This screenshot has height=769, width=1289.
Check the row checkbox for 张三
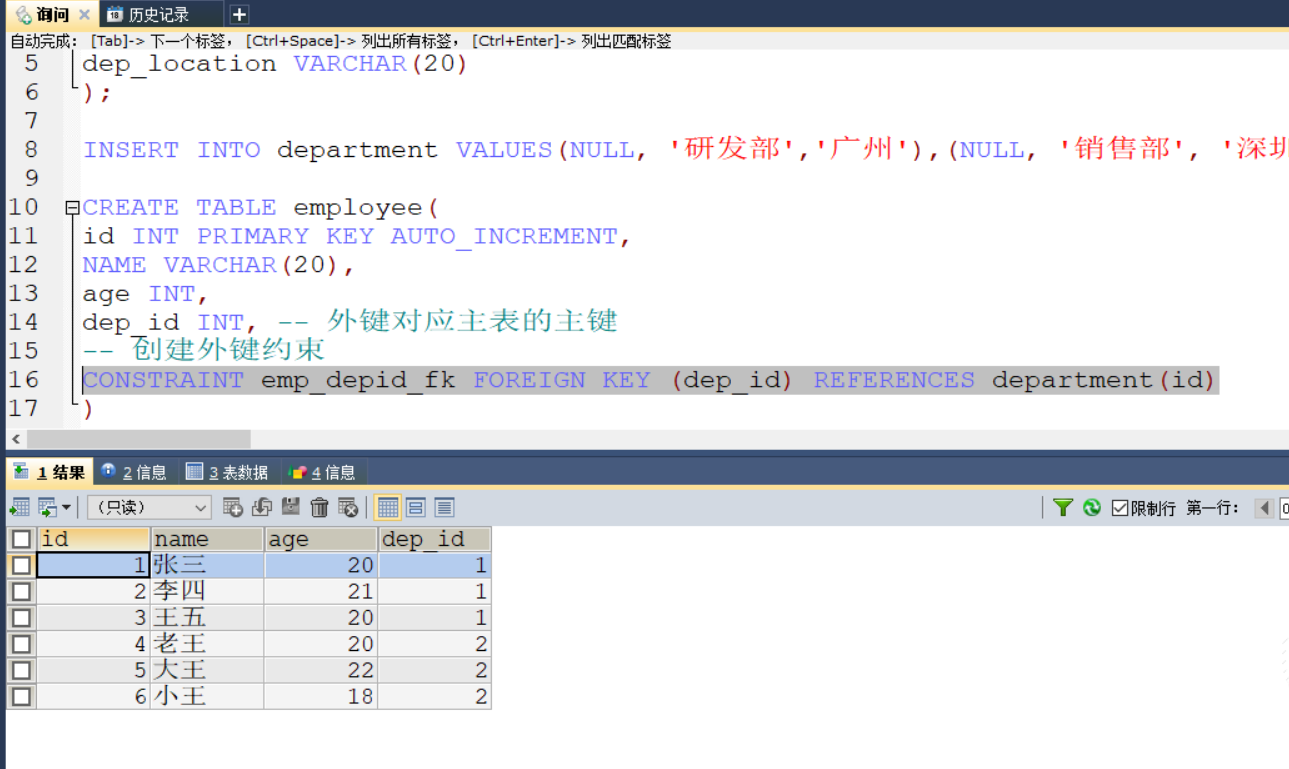click(21, 565)
